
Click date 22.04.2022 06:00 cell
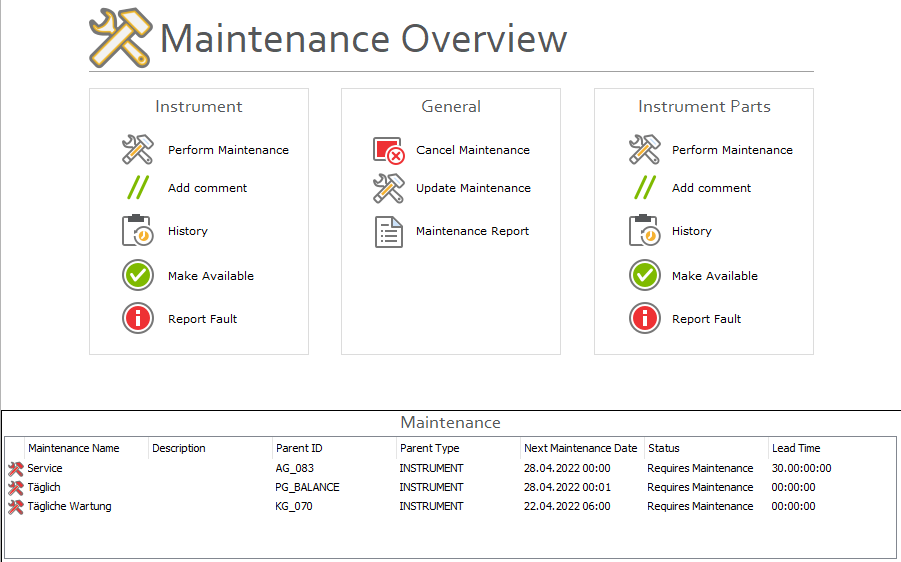tap(567, 506)
